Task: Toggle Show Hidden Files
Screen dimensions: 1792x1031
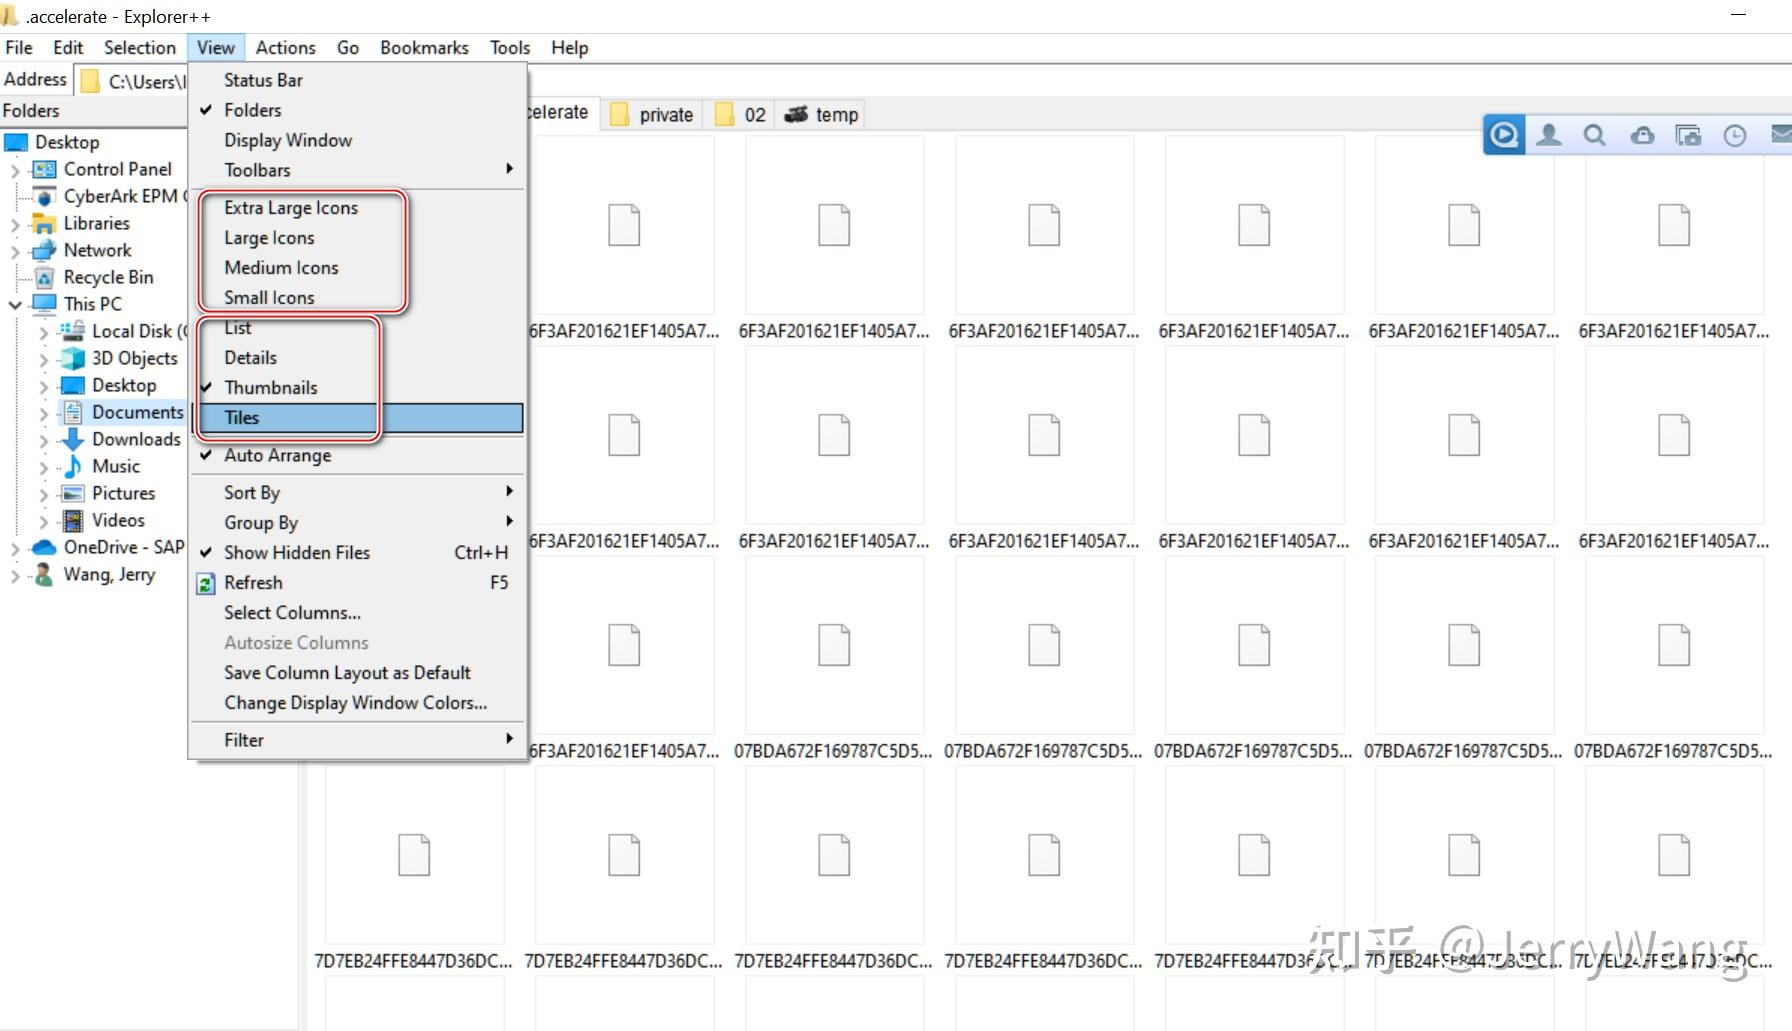Action: pyautogui.click(x=358, y=552)
